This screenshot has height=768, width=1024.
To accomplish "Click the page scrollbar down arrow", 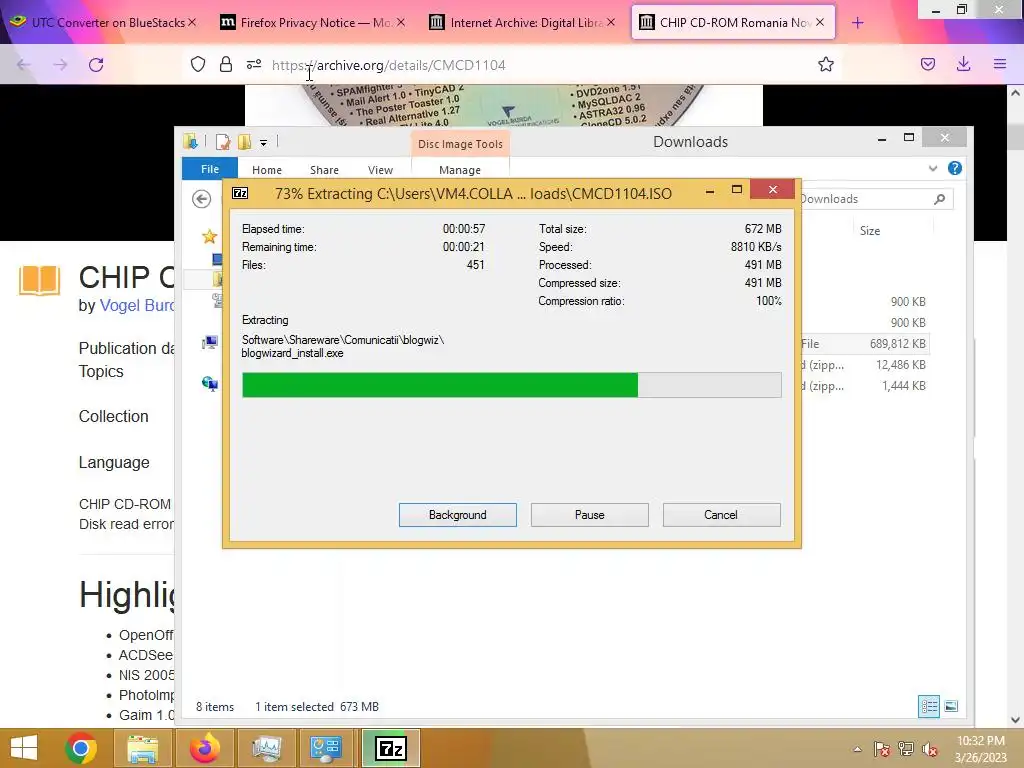I will pos(1016,720).
